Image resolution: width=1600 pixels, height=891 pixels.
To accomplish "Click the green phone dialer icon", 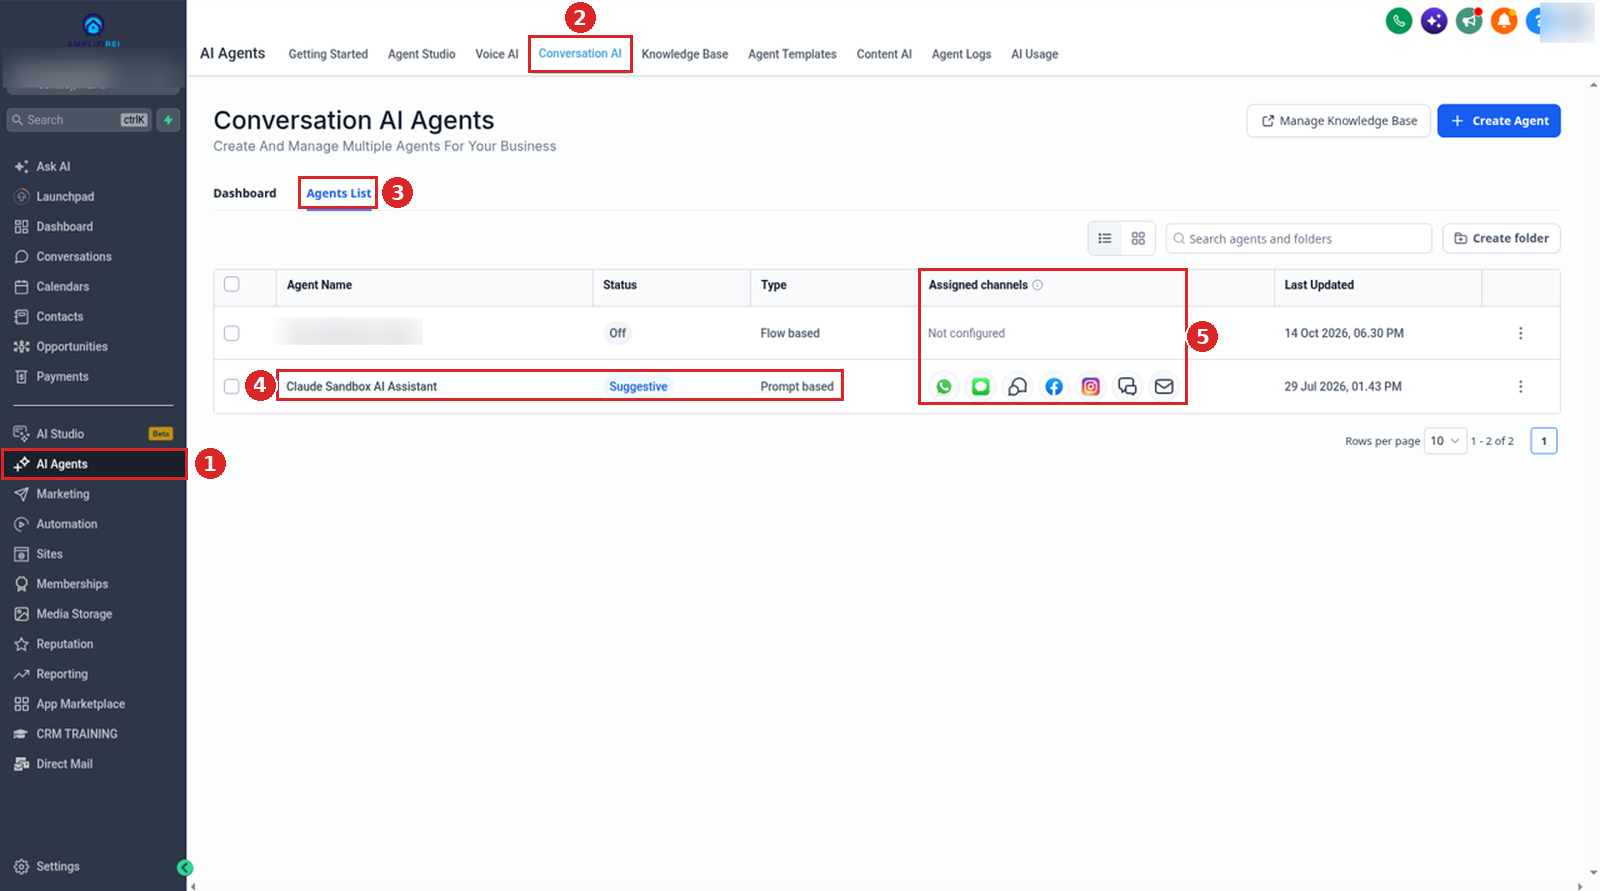I will (x=1399, y=20).
